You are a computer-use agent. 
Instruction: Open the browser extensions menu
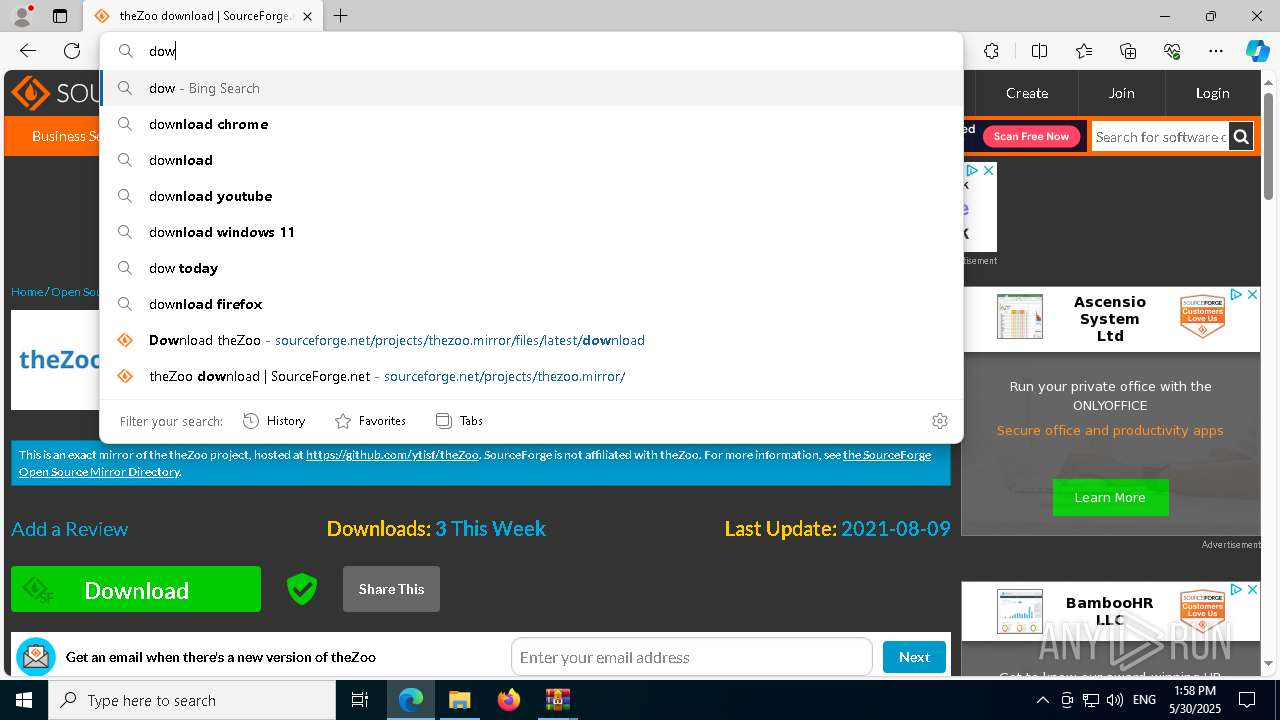tap(991, 51)
